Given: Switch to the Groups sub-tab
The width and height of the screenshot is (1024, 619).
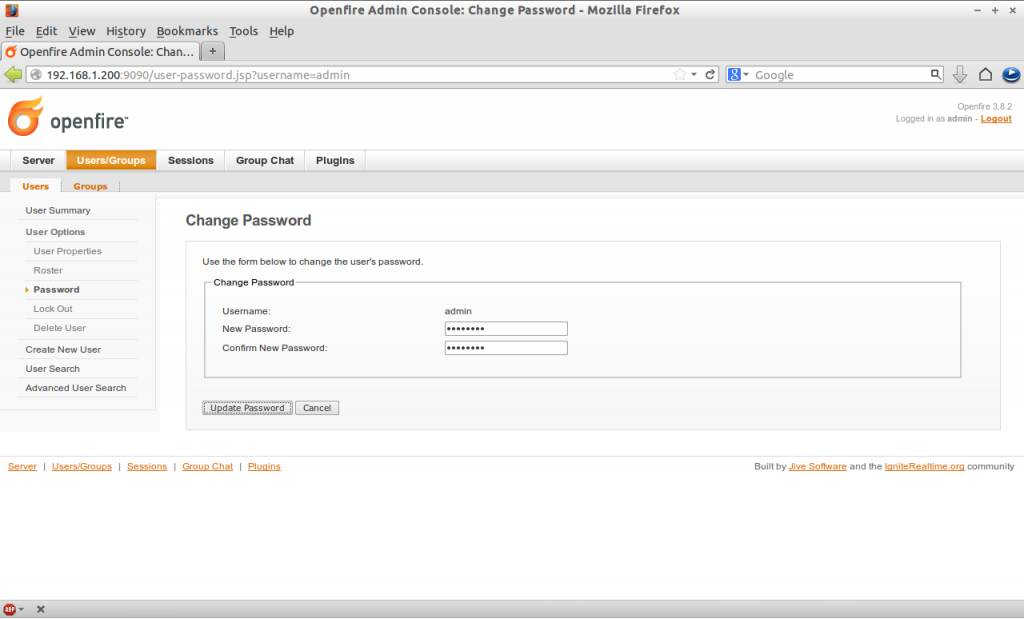Looking at the screenshot, I should 90,186.
